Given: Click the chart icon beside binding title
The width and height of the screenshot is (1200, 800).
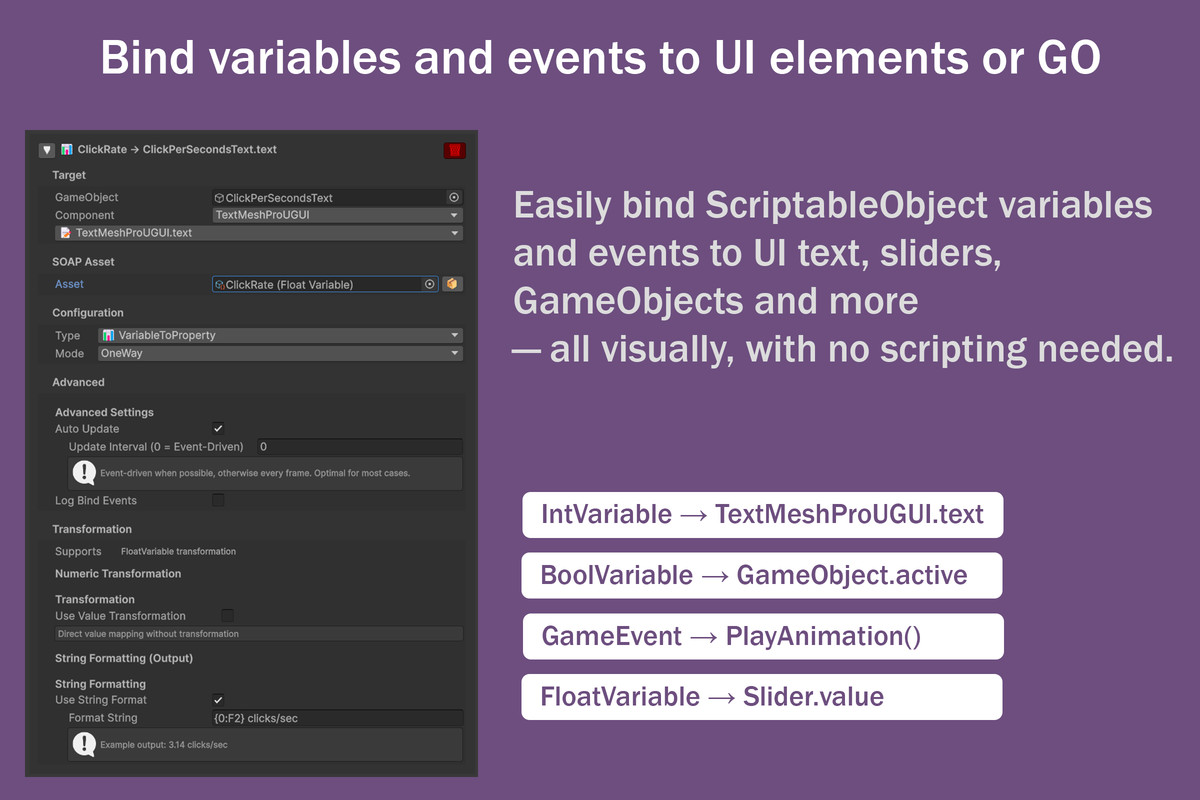Looking at the screenshot, I should (66, 150).
